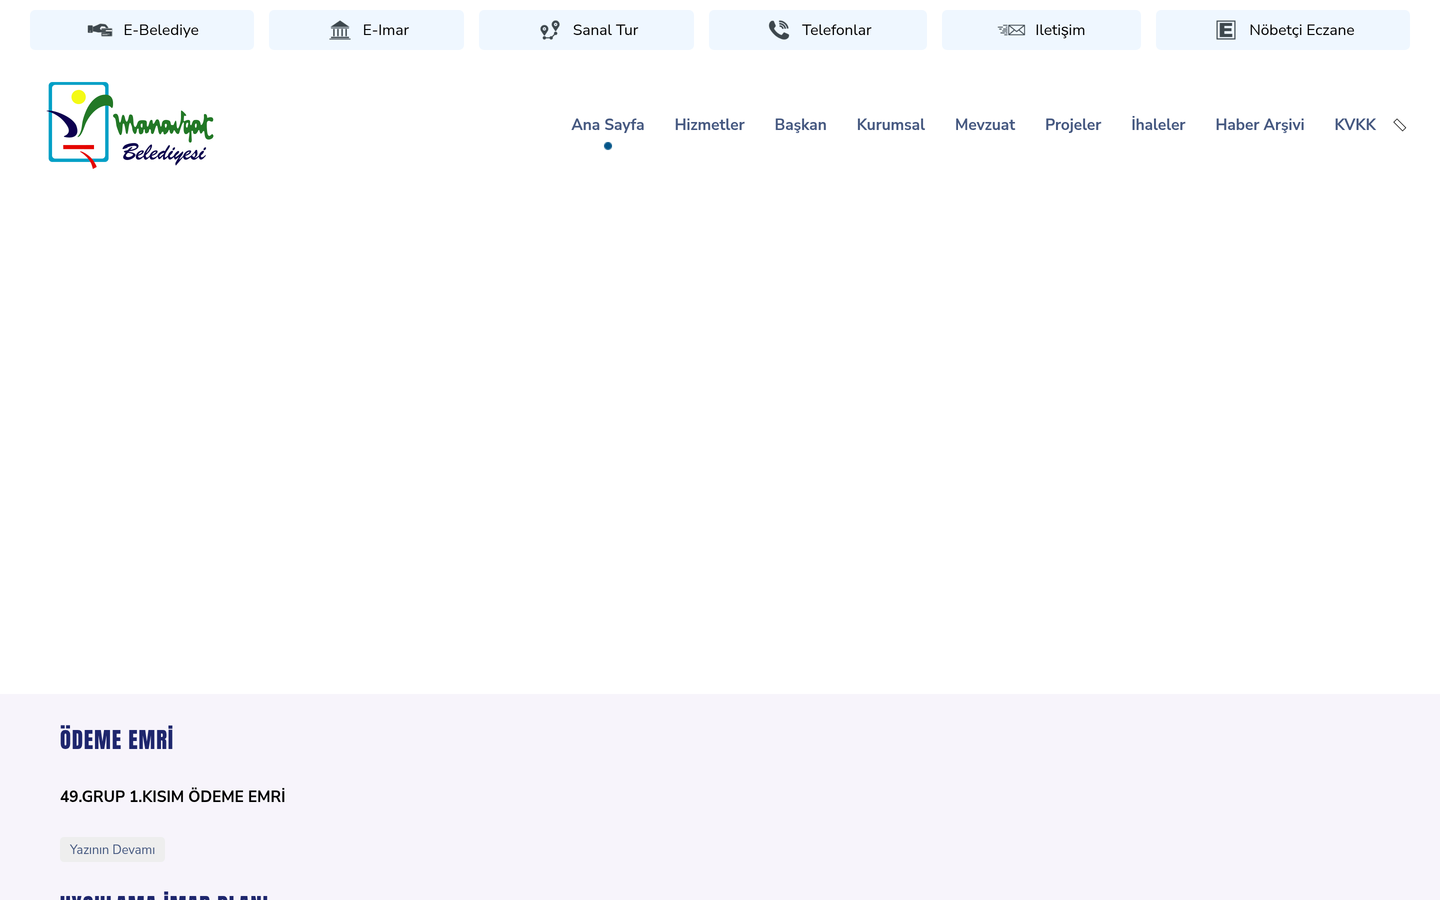Click the Manavgat Belediyesi logo

coord(130,125)
